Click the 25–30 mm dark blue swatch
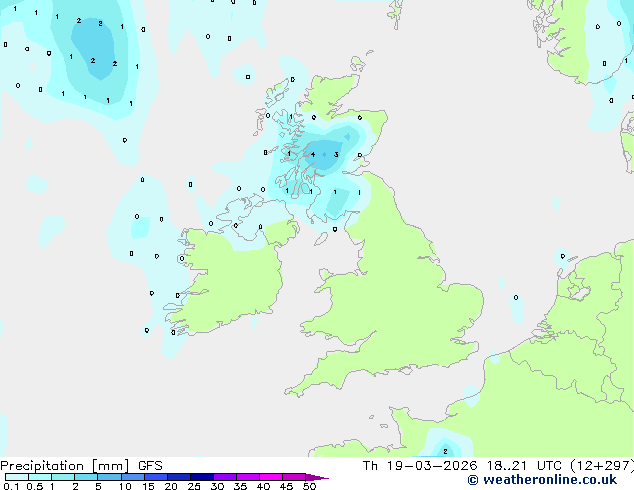This screenshot has width=634, height=490. point(202,477)
